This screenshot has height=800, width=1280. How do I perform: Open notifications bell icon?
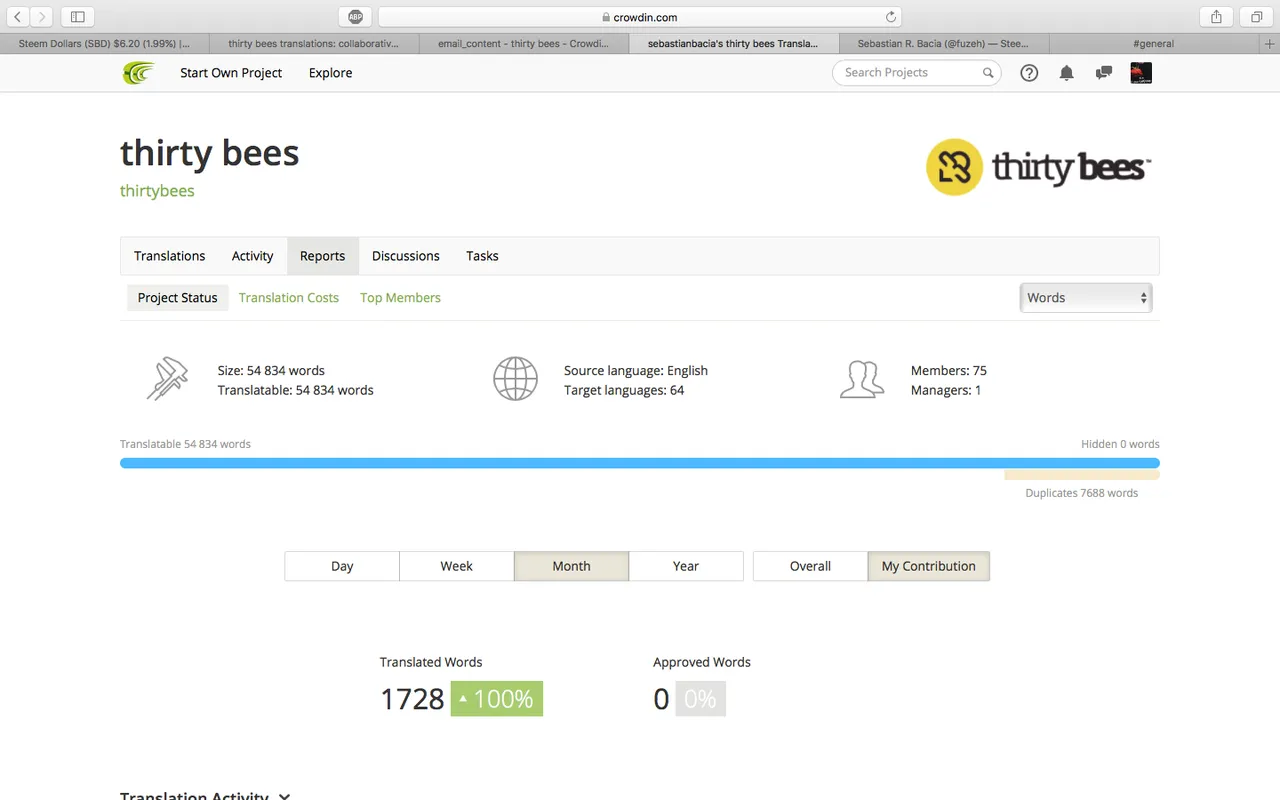pos(1067,73)
